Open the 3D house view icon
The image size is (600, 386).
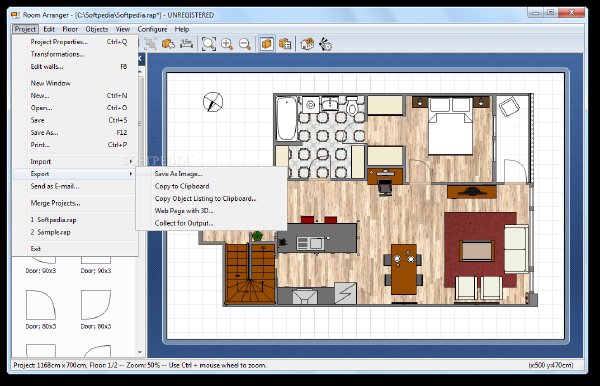[307, 44]
